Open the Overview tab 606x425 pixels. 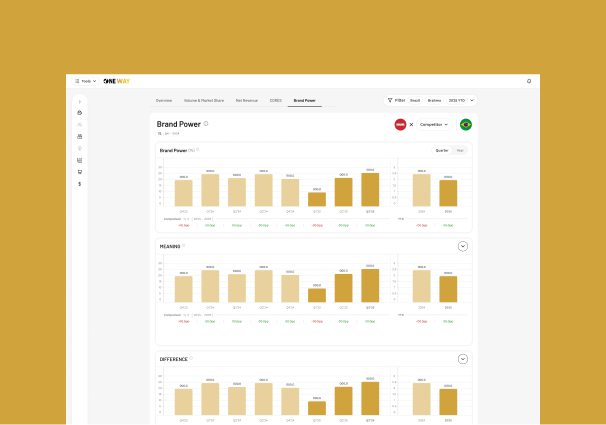(164, 100)
